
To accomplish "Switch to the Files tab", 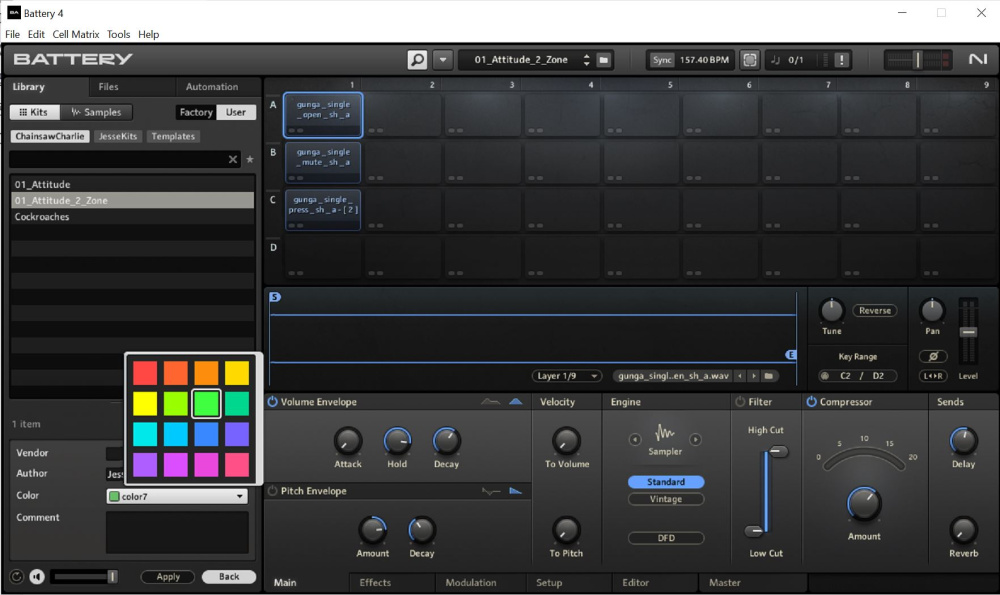I will coord(108,87).
